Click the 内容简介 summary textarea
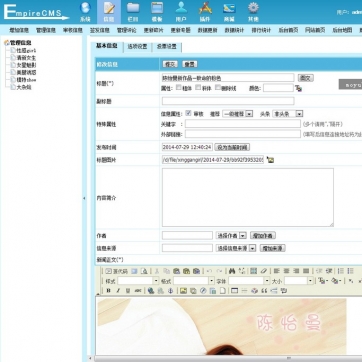362x362 pixels. click(x=248, y=197)
